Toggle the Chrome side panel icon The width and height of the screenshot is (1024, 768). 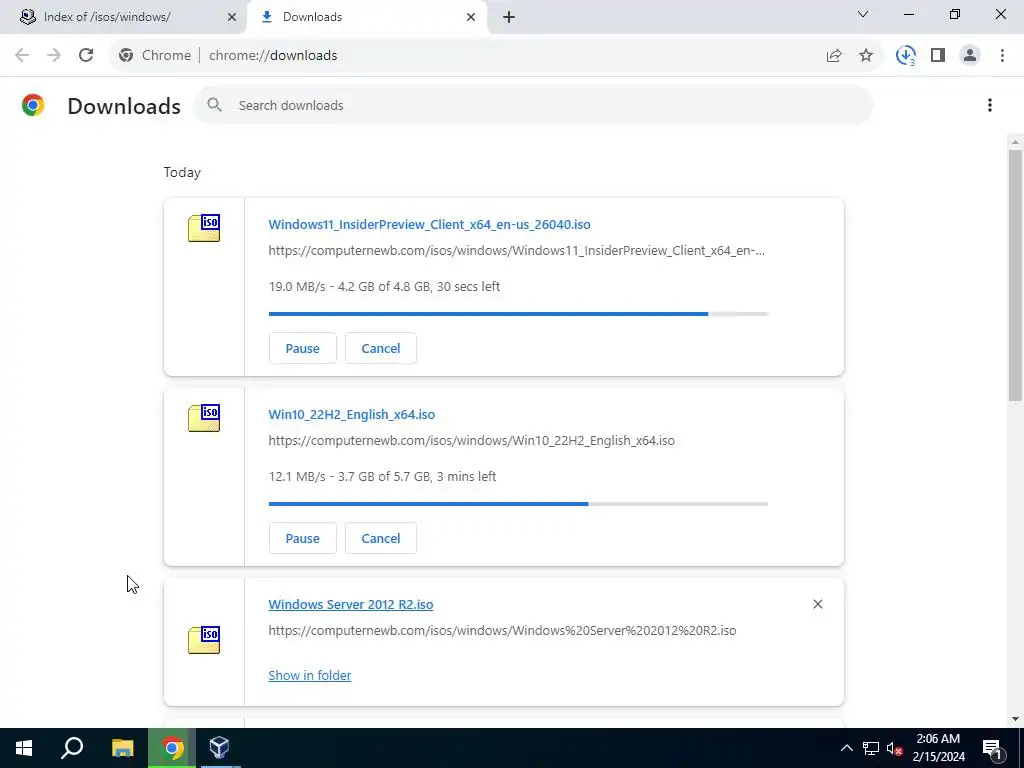pyautogui.click(x=938, y=56)
